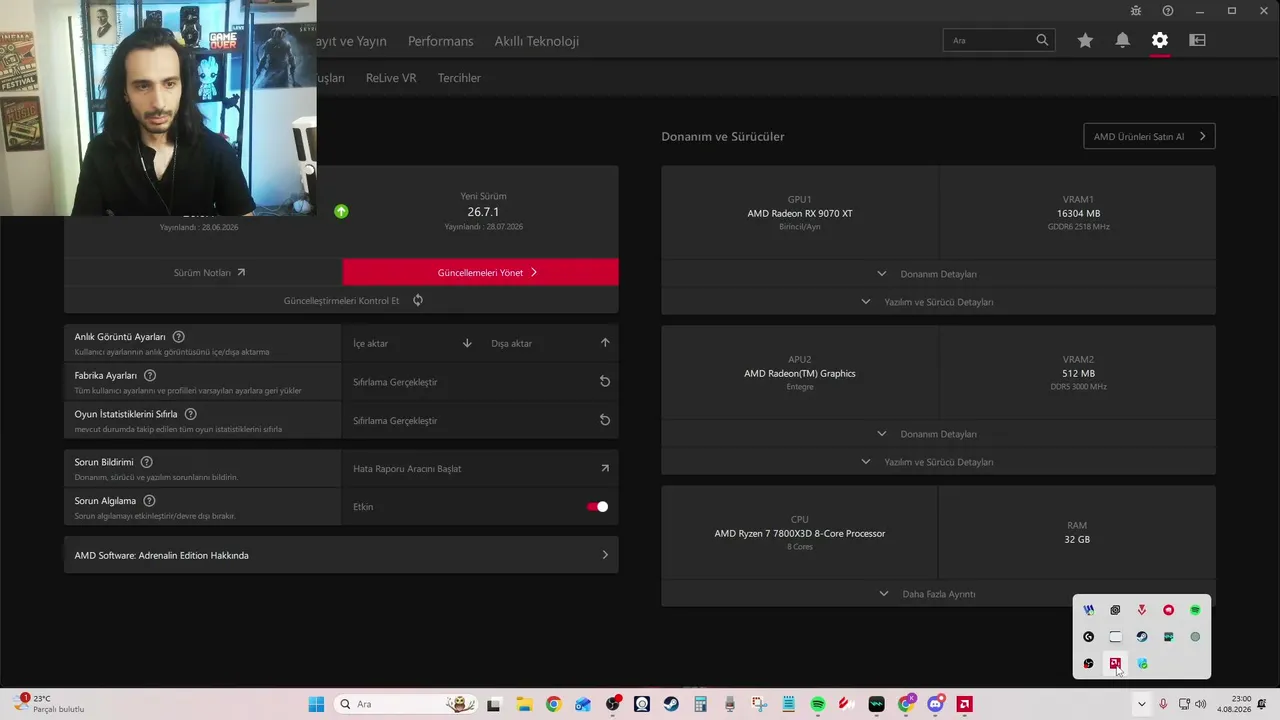Open the weather widget showing 23°C

pos(47,704)
